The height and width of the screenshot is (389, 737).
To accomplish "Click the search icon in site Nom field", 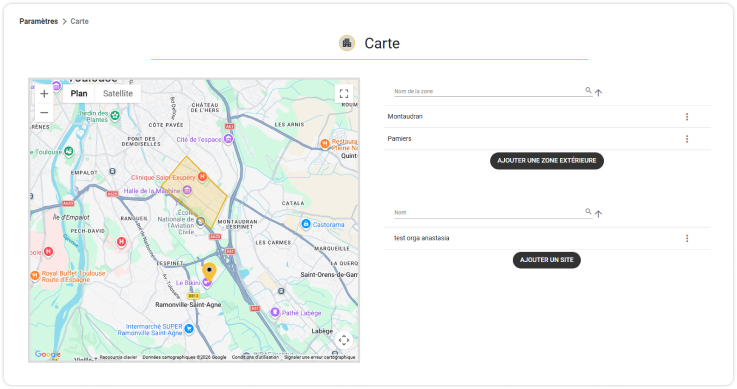I will click(588, 211).
